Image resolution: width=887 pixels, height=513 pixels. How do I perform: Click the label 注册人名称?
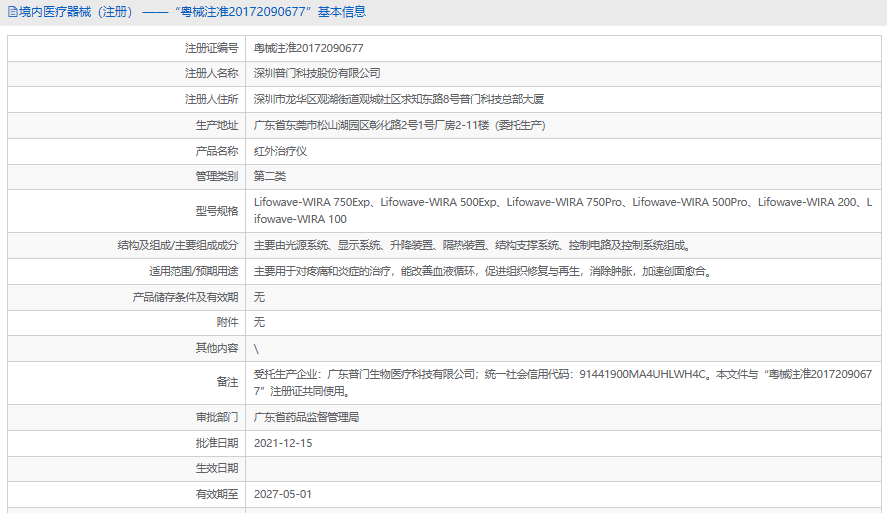(x=212, y=74)
